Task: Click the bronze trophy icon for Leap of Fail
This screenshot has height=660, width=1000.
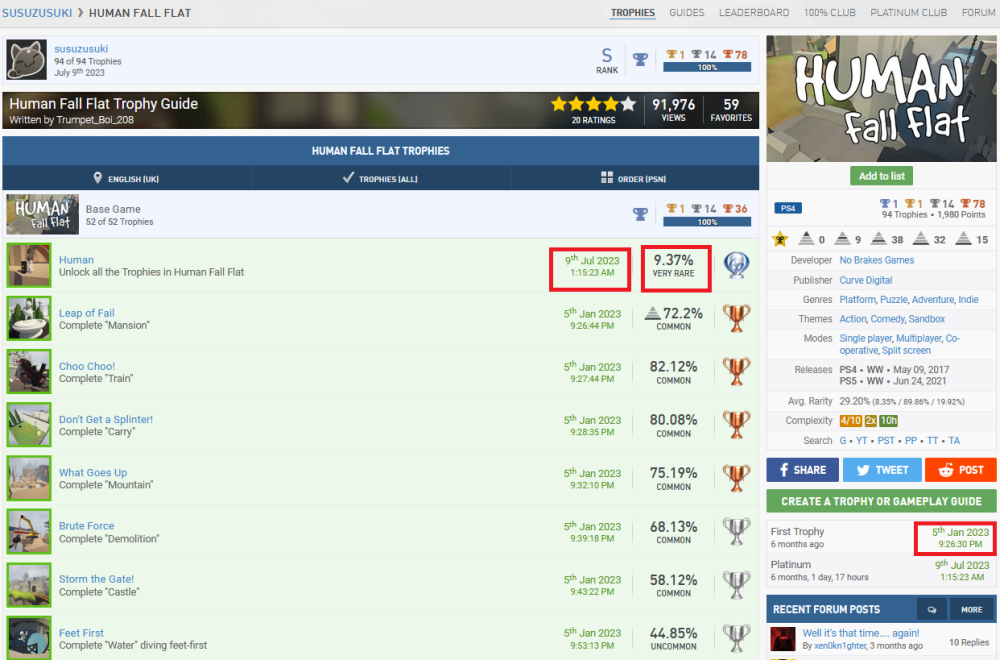Action: [736, 319]
